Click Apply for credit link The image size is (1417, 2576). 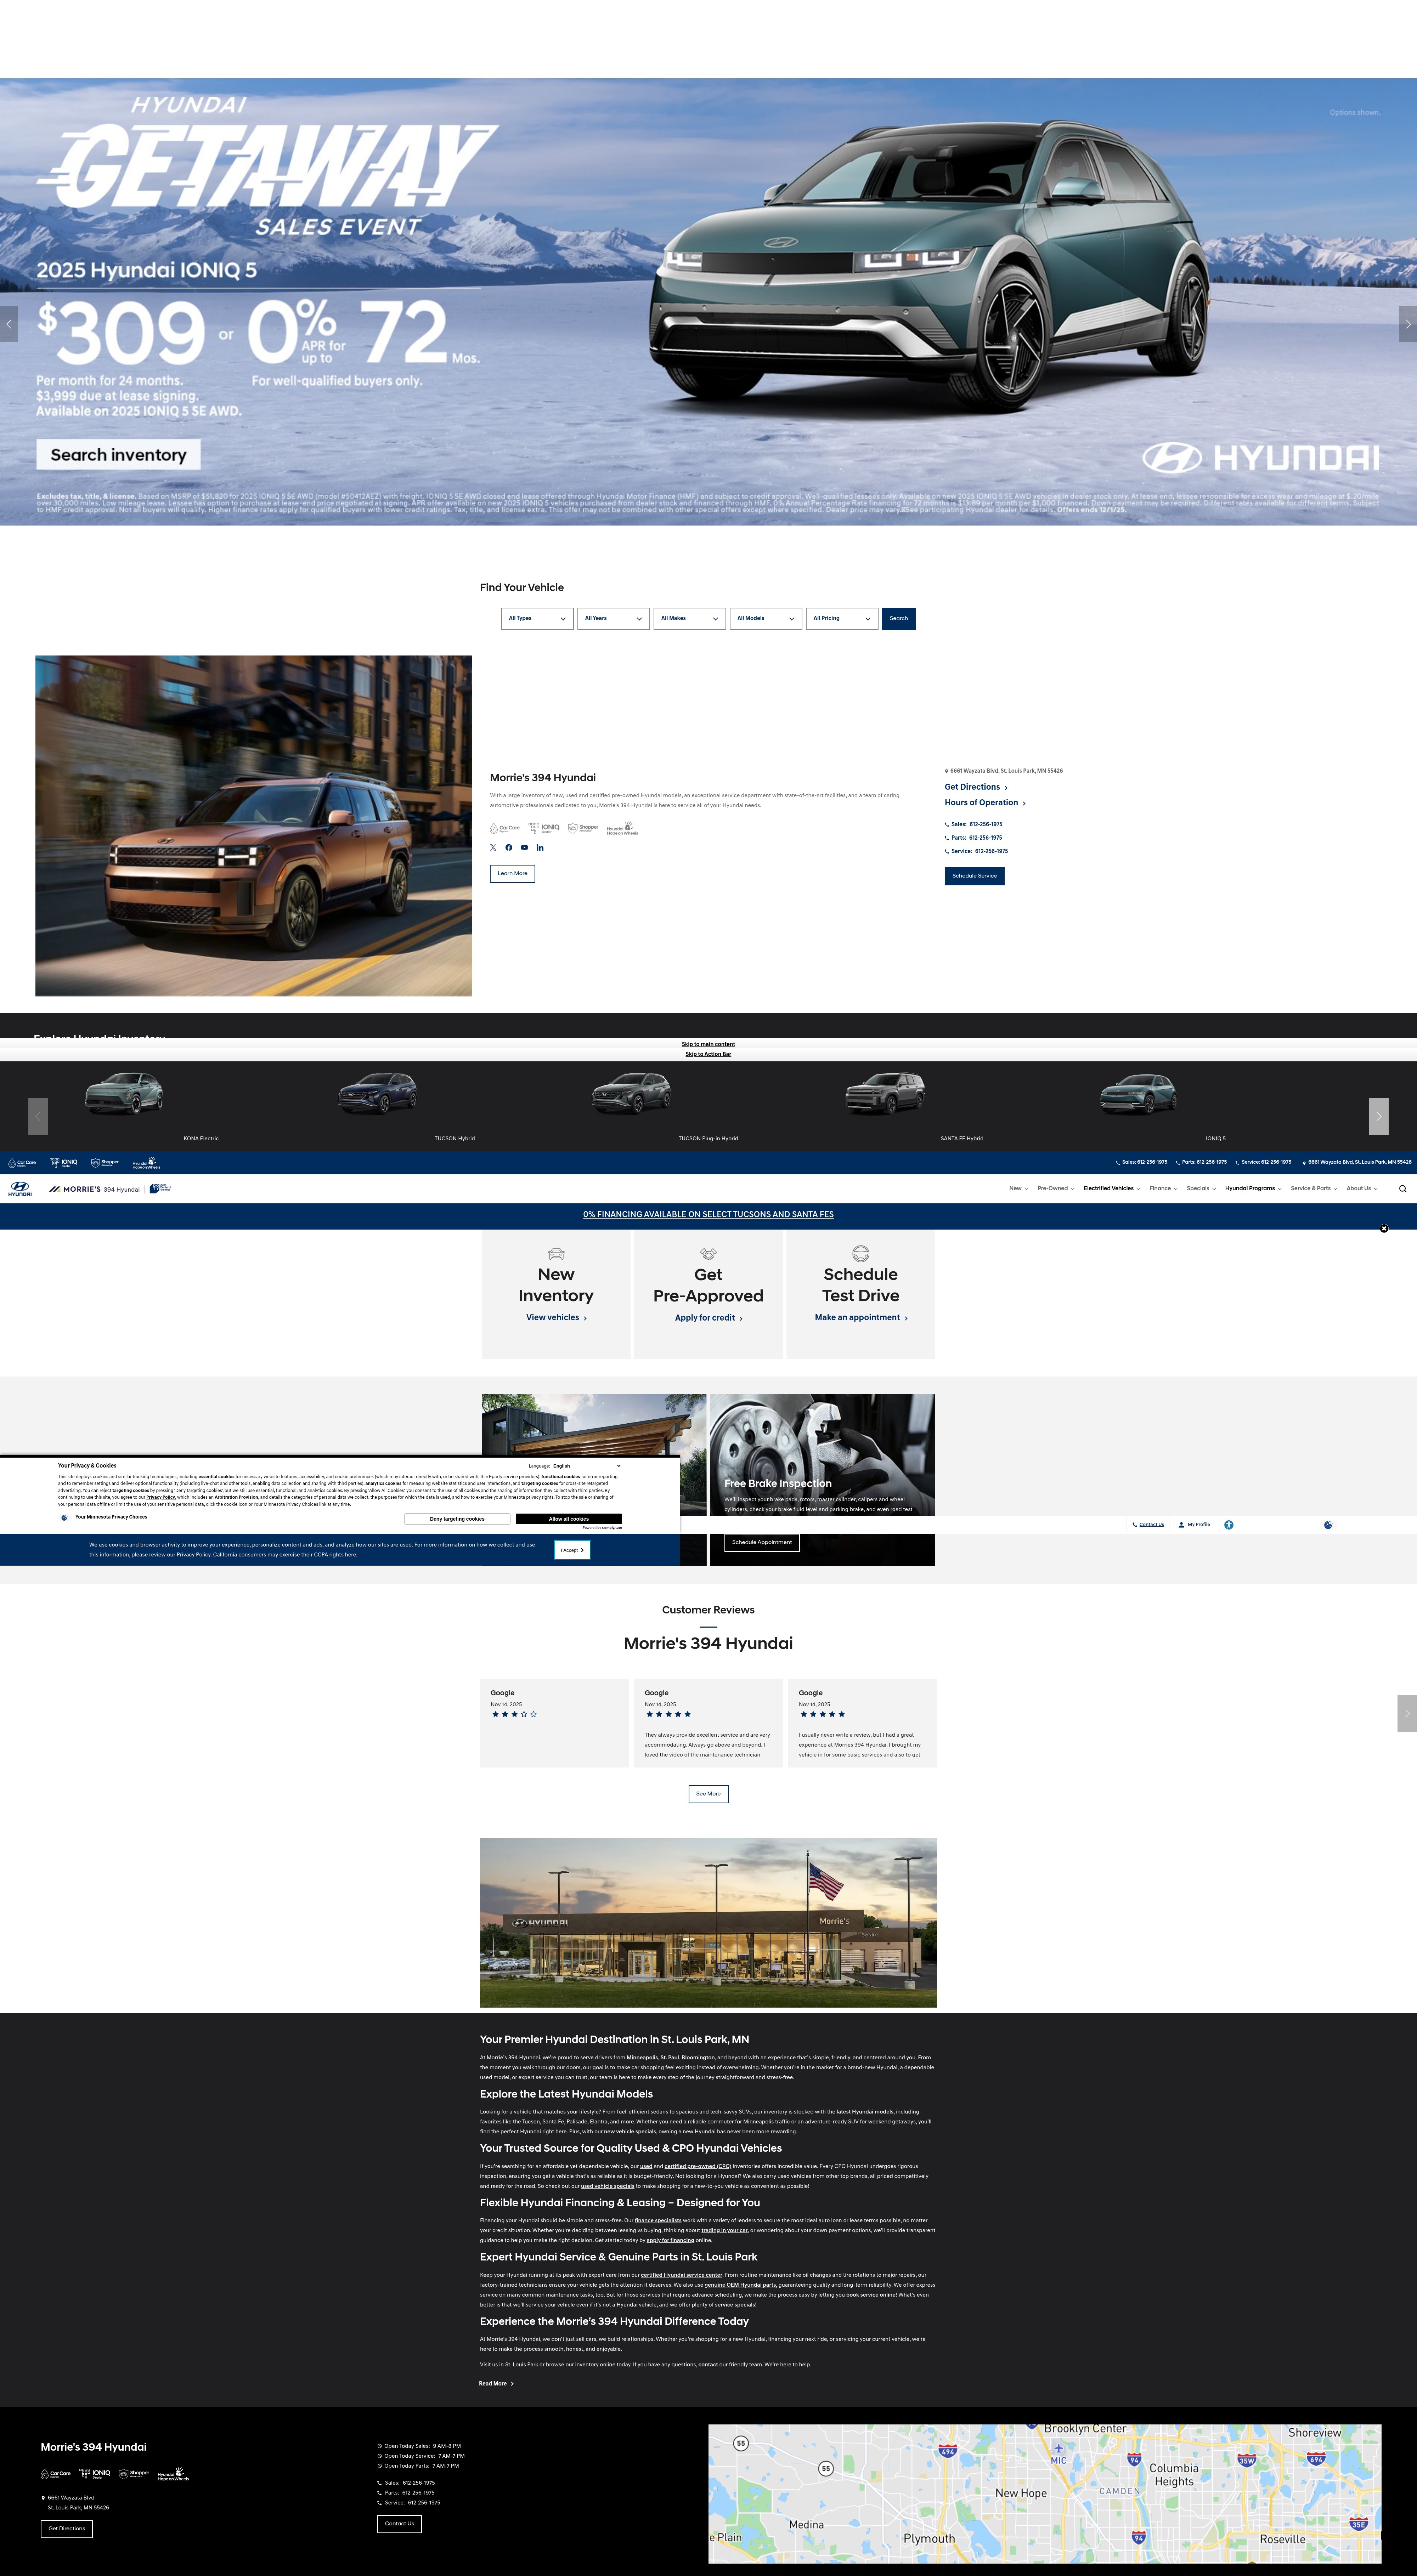tap(708, 1318)
